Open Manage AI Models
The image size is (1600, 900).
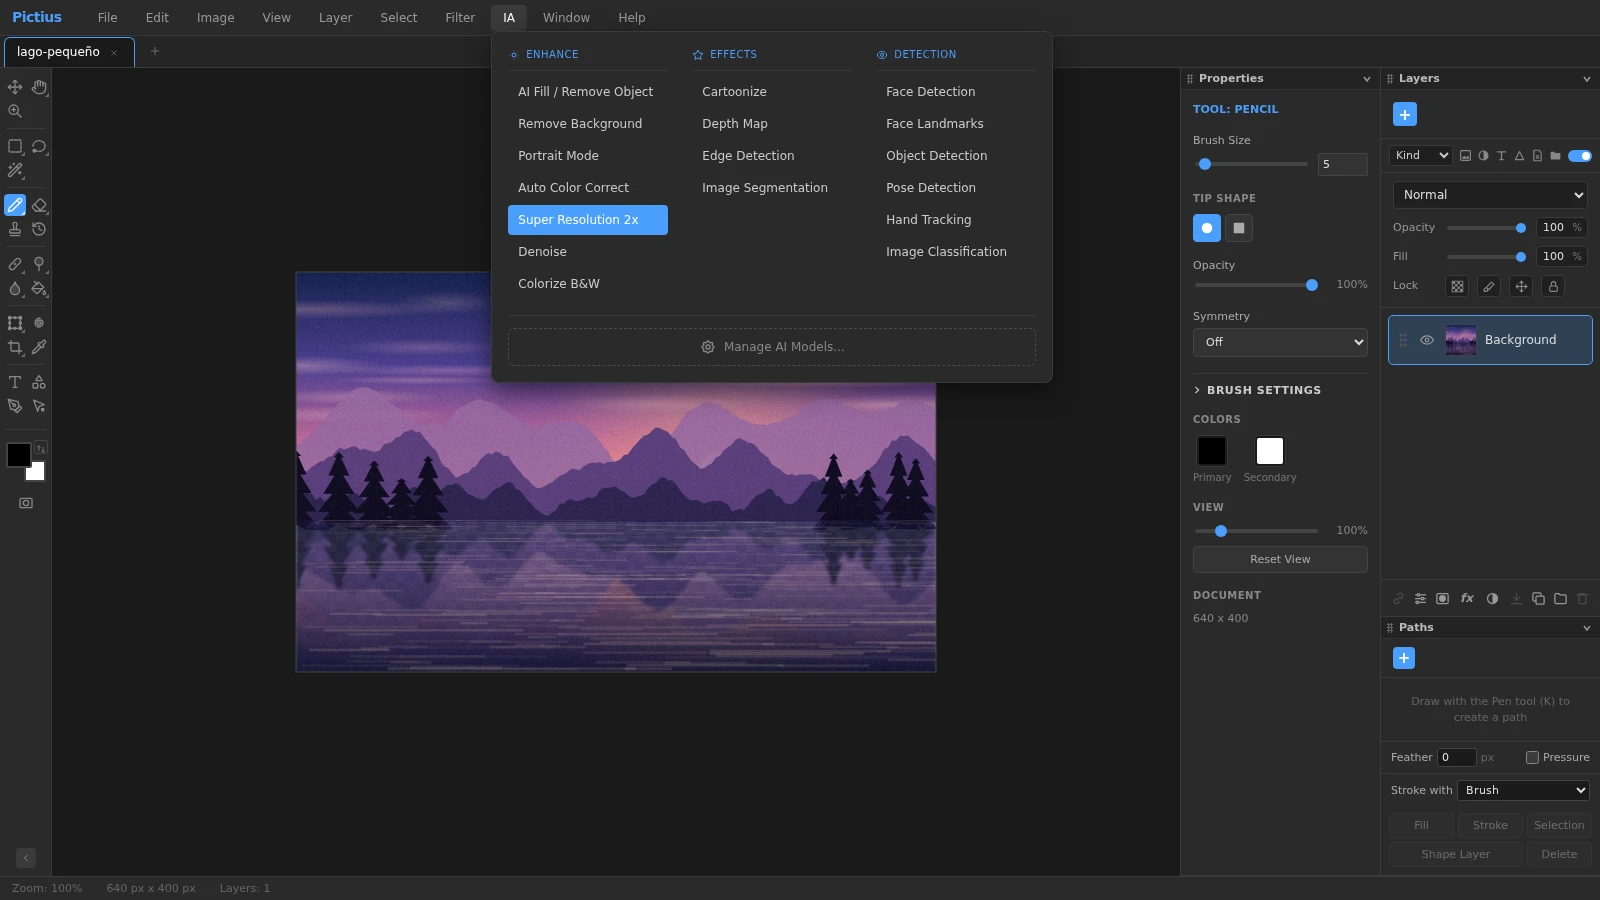772,347
